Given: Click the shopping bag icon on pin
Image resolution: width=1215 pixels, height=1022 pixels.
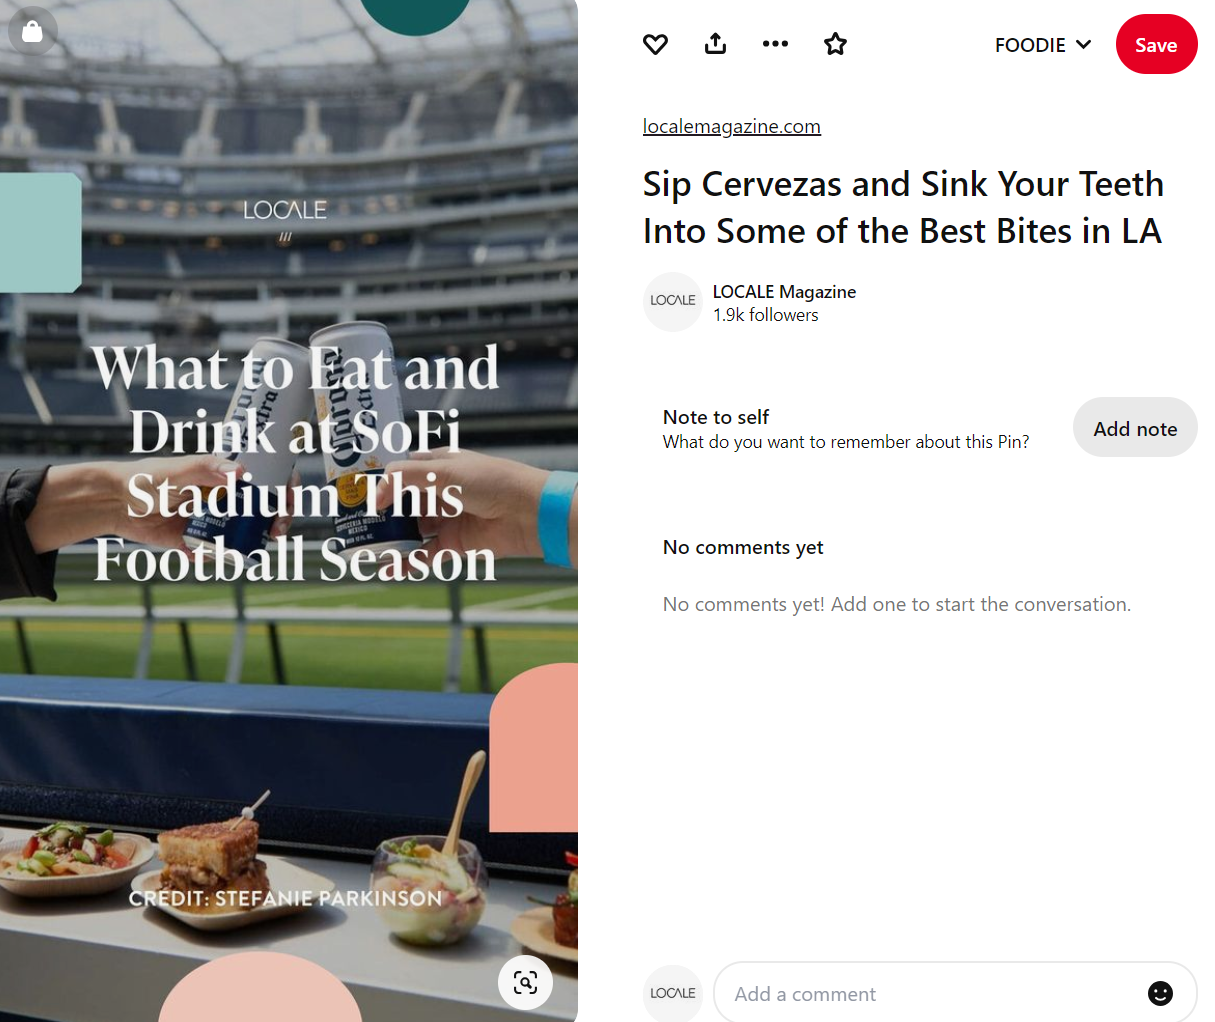Looking at the screenshot, I should tap(32, 32).
